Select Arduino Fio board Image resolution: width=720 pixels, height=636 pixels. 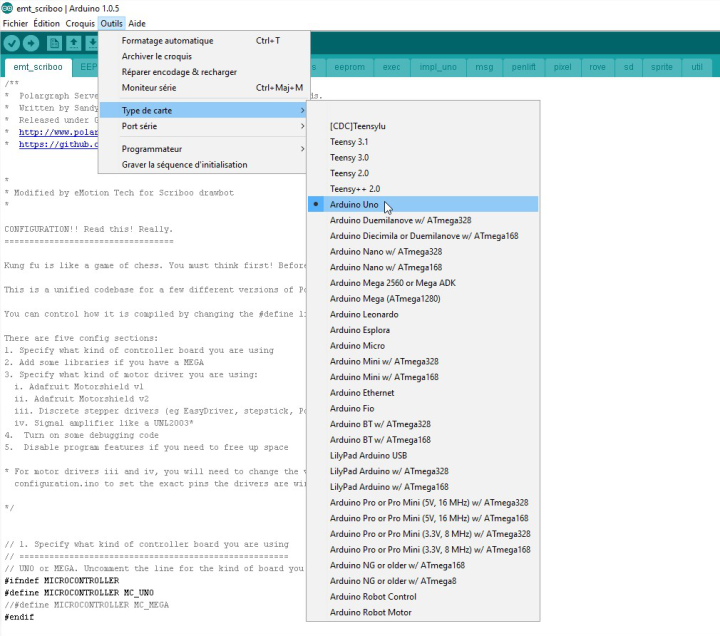(x=423, y=408)
